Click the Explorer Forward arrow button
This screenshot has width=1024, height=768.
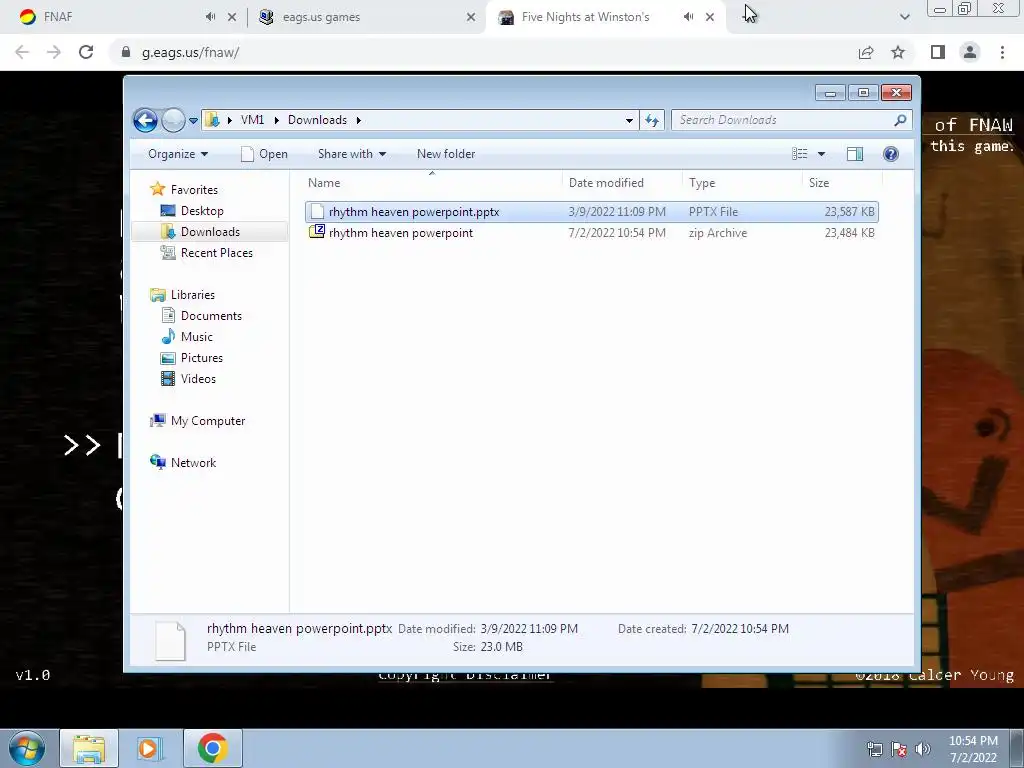pos(173,120)
